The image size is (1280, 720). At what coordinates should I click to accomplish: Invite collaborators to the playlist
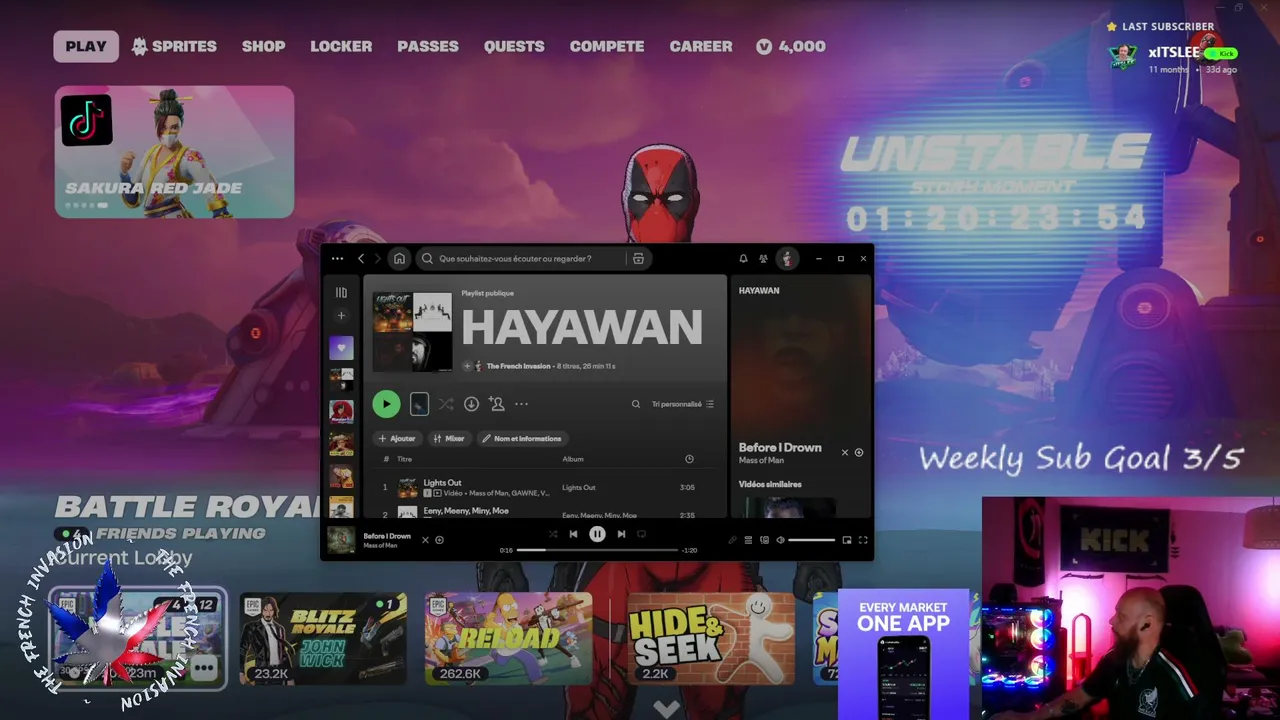[497, 404]
